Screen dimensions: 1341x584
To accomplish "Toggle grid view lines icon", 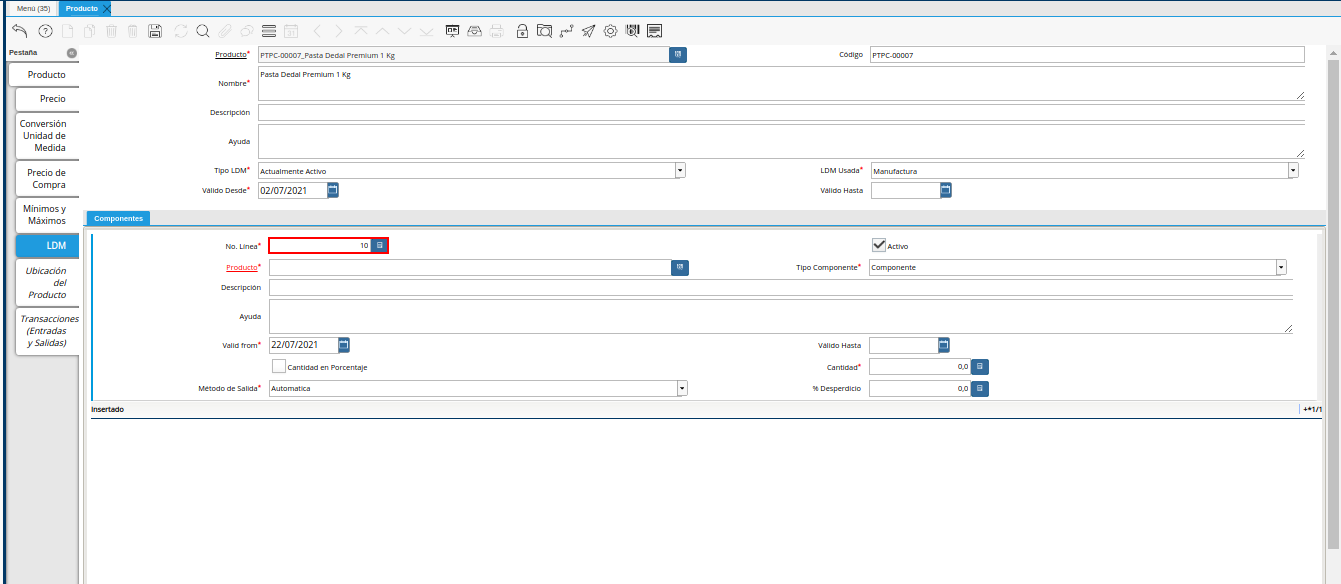I will 268,31.
